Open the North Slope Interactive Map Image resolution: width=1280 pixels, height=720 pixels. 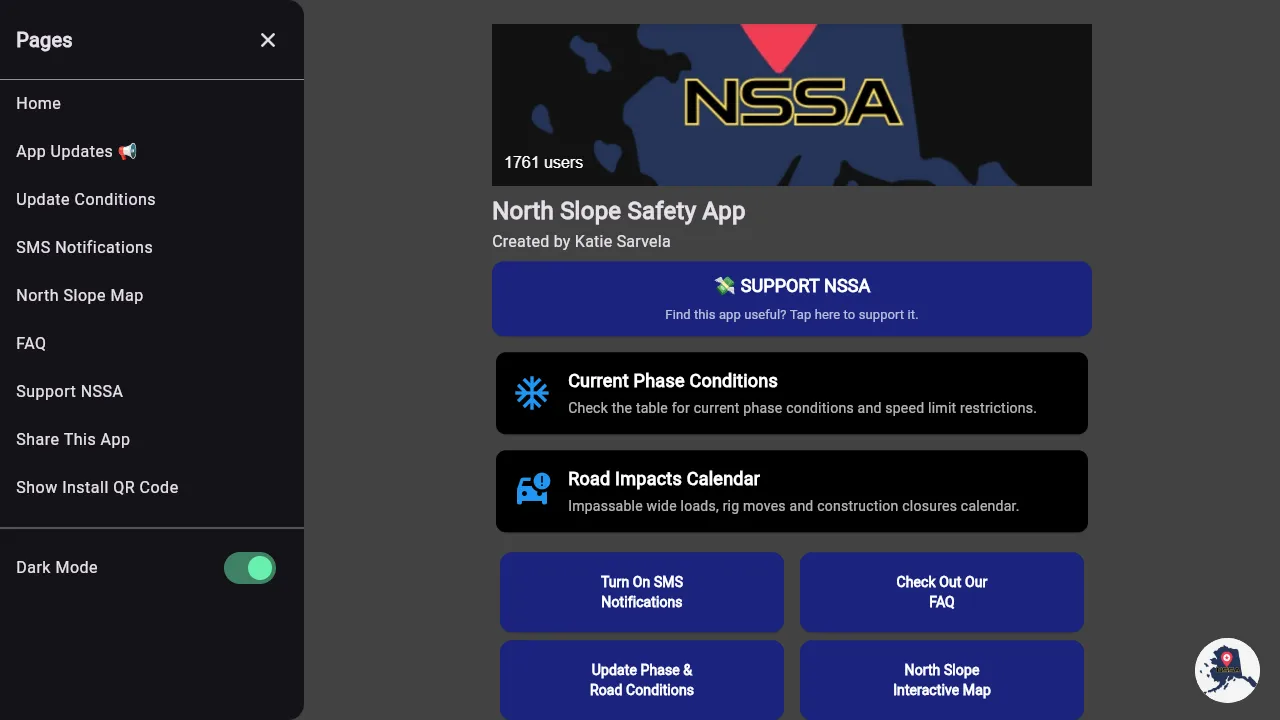[941, 680]
